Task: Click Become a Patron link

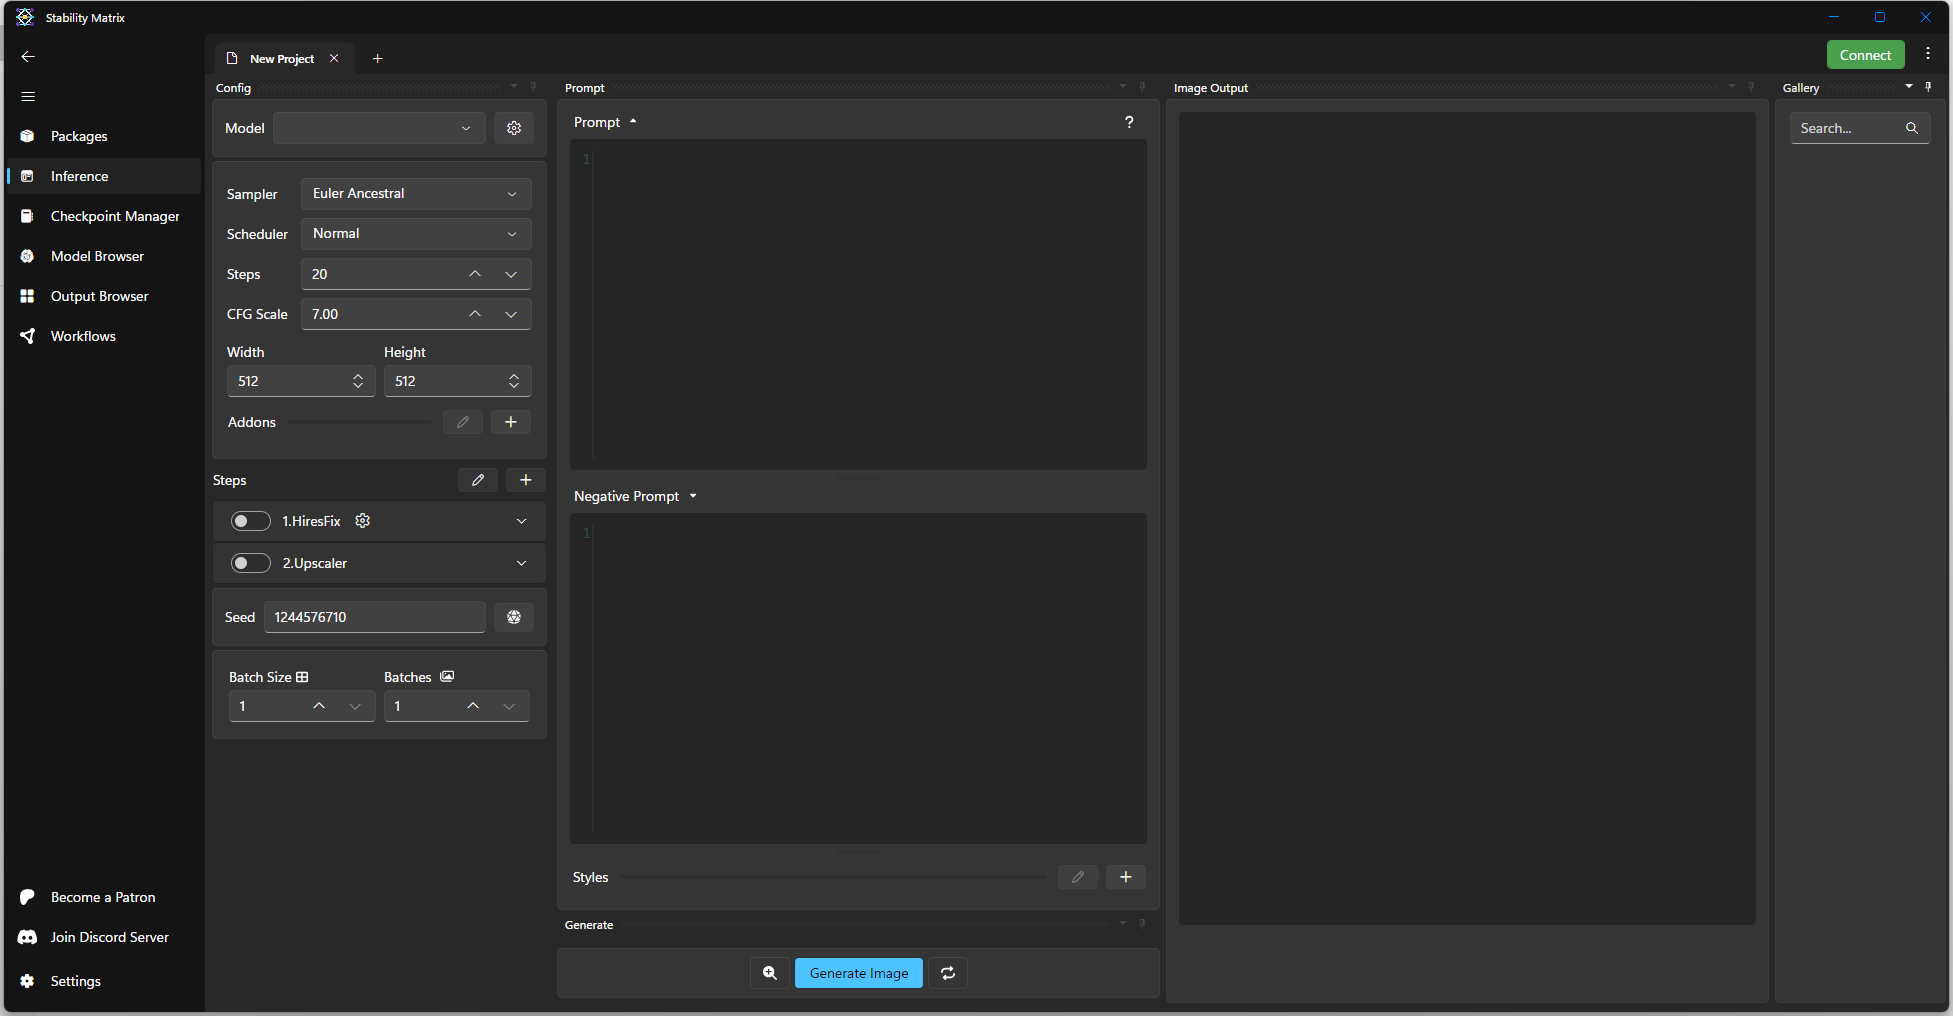Action: click(103, 897)
